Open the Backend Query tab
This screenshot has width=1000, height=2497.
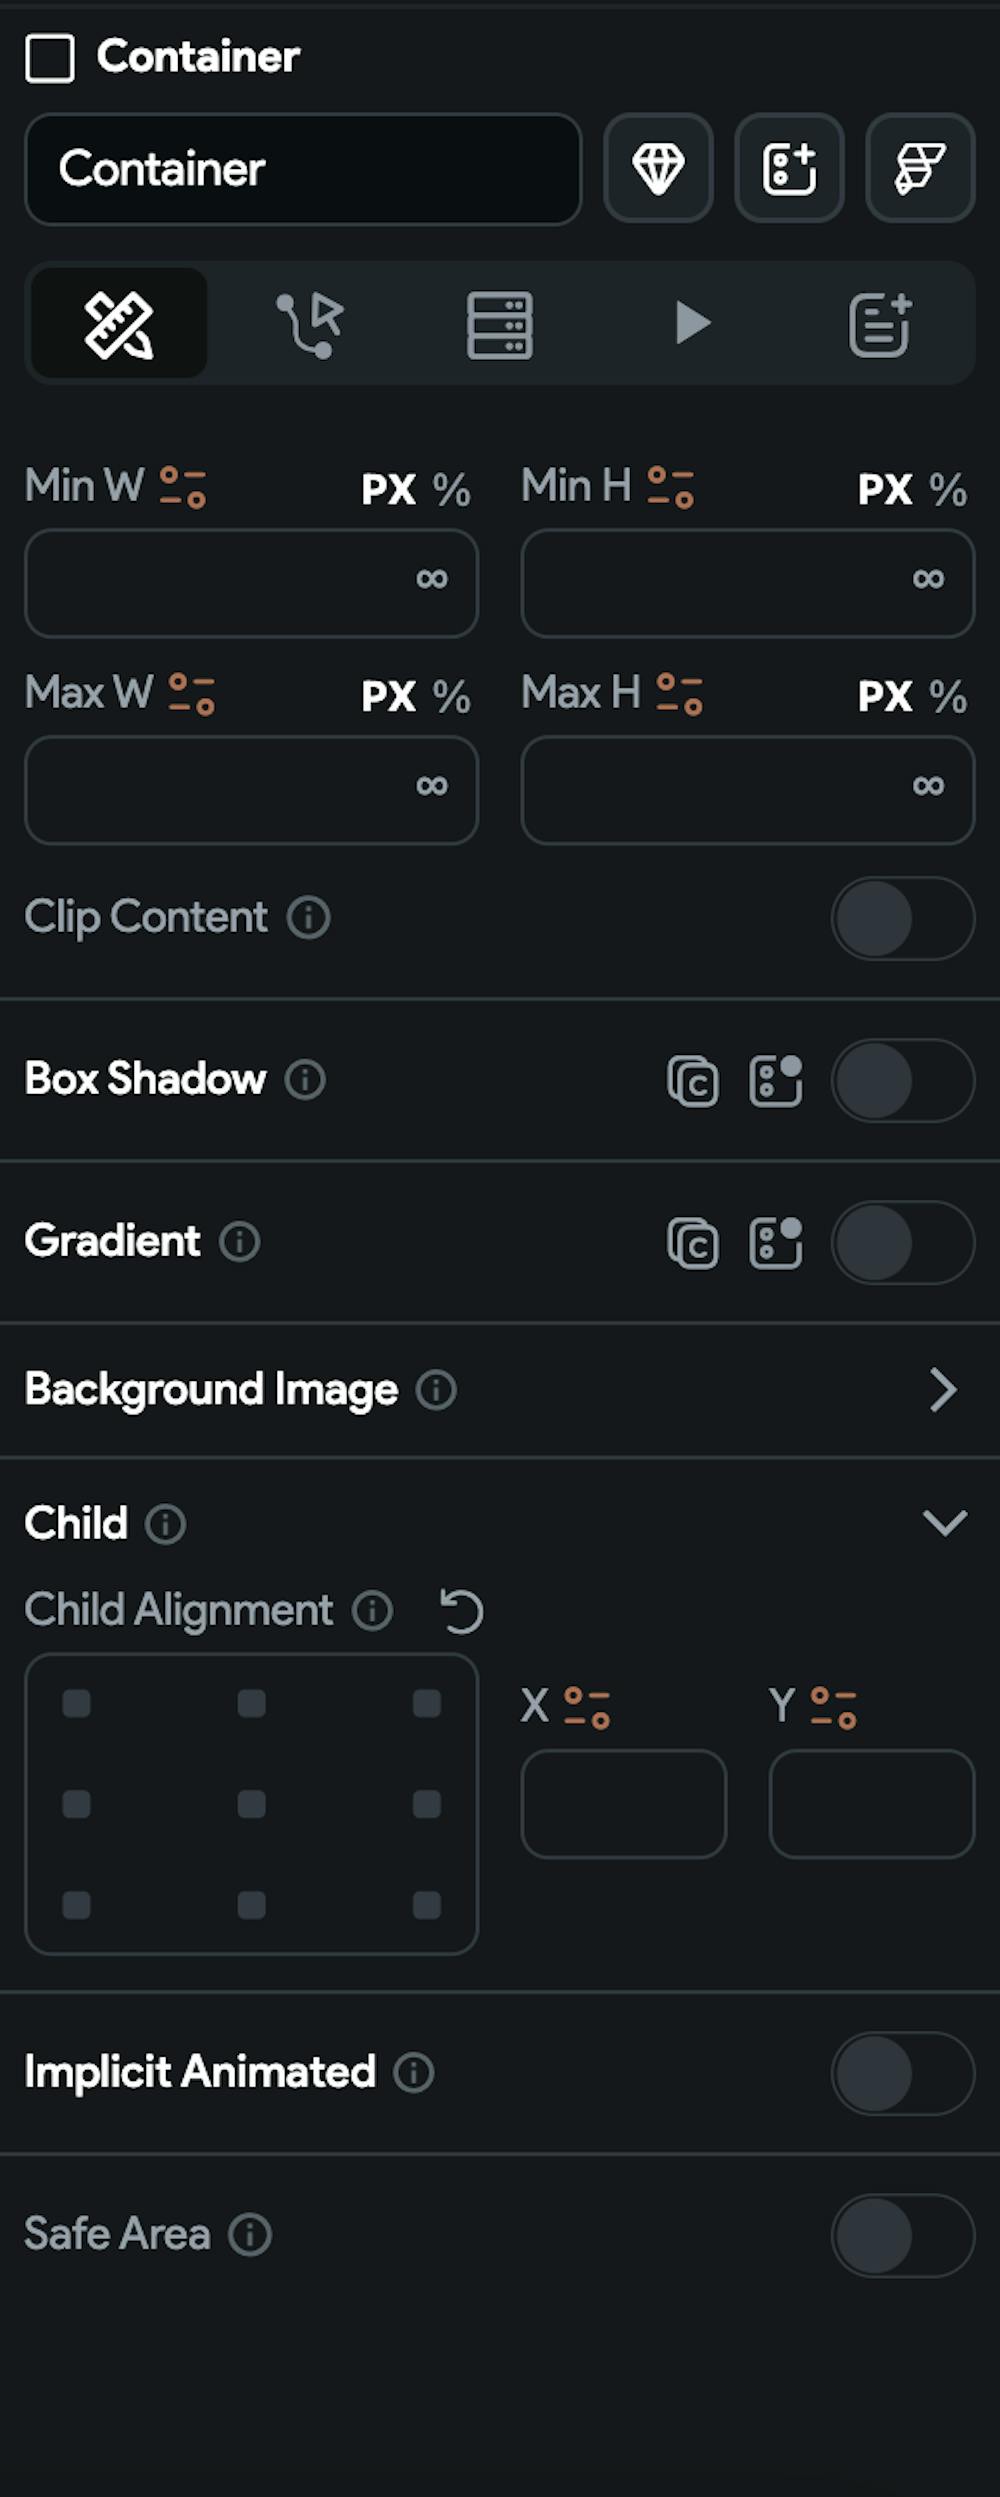499,324
